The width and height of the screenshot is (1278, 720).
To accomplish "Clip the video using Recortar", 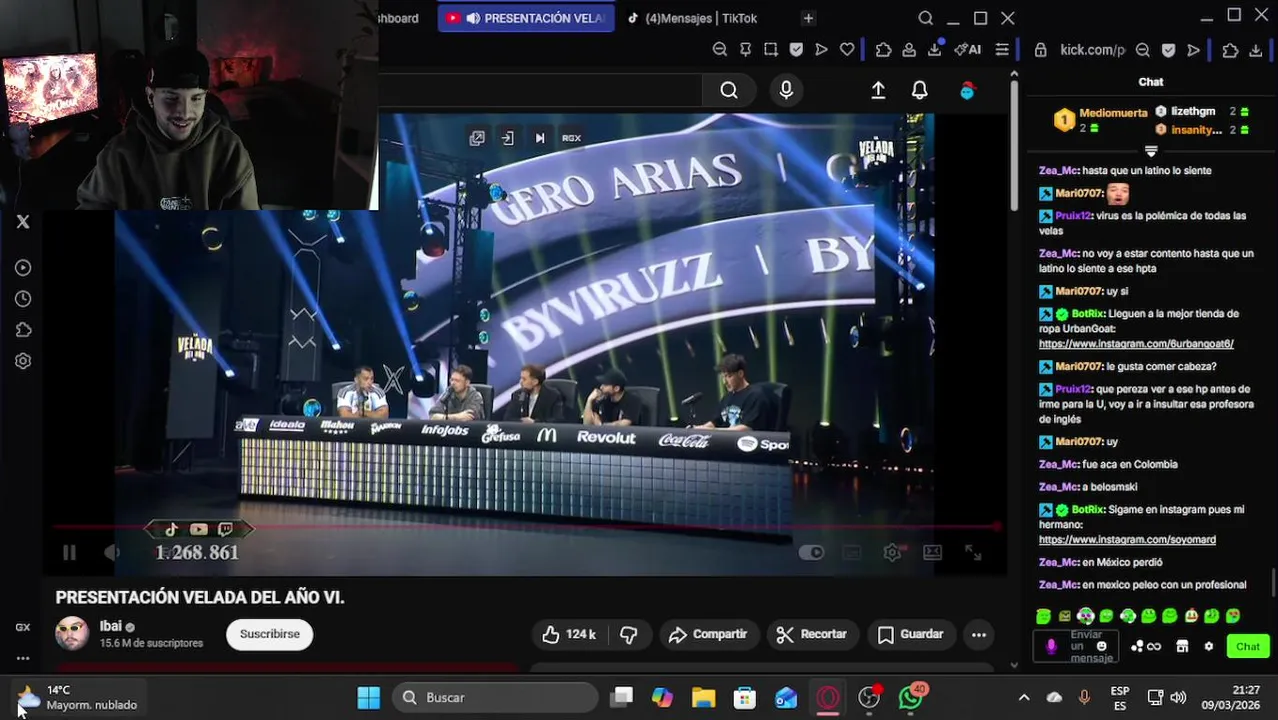I will click(811, 634).
